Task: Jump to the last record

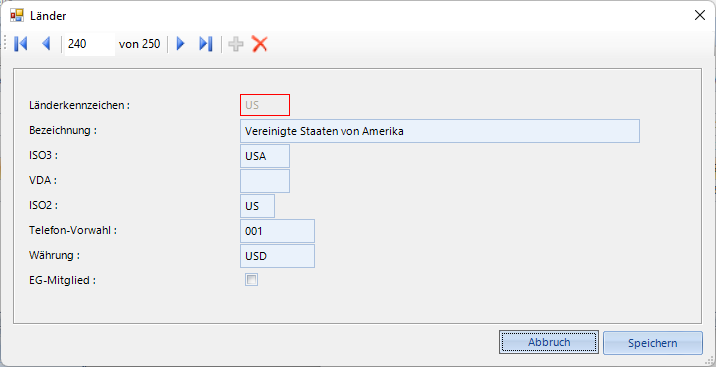Action: click(205, 44)
